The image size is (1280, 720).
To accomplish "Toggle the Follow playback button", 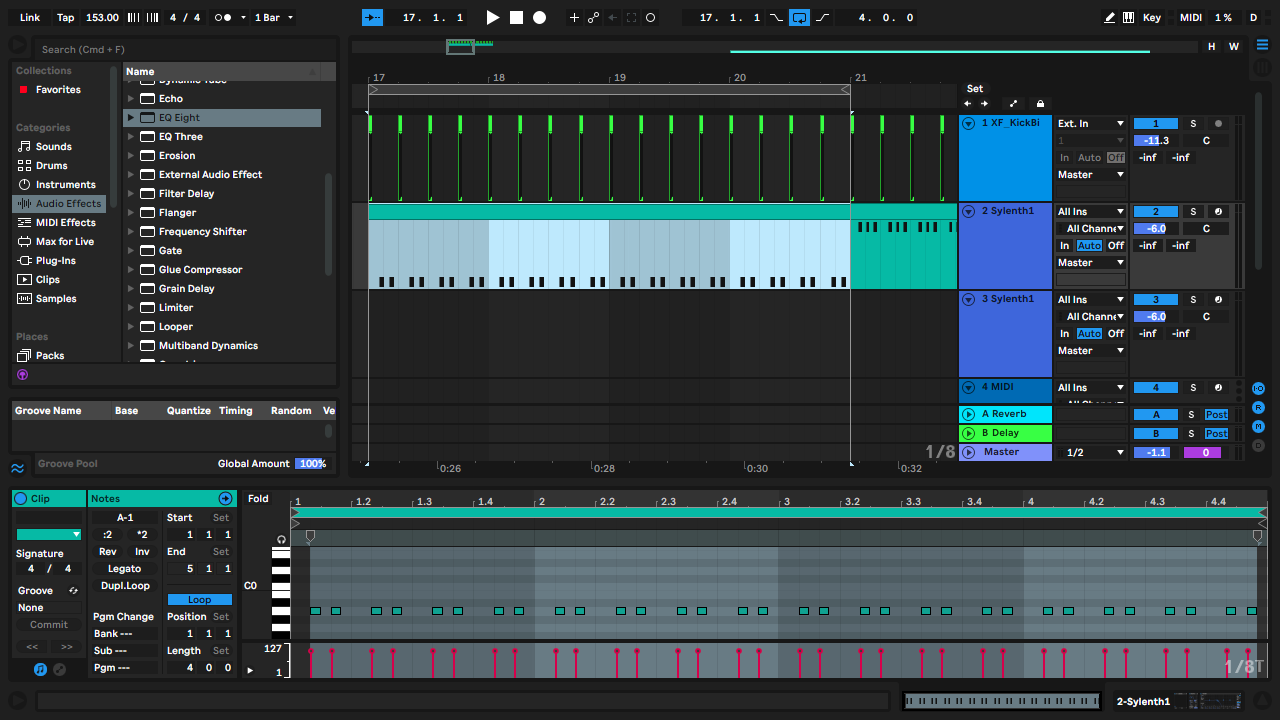I will point(372,18).
